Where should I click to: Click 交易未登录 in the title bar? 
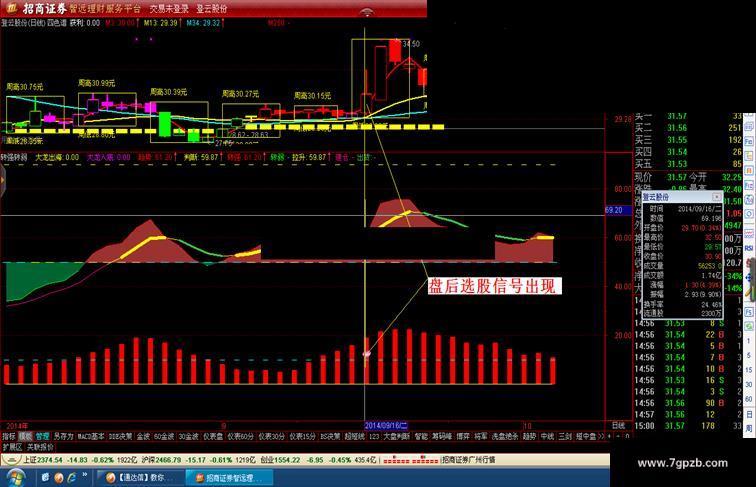[x=169, y=9]
